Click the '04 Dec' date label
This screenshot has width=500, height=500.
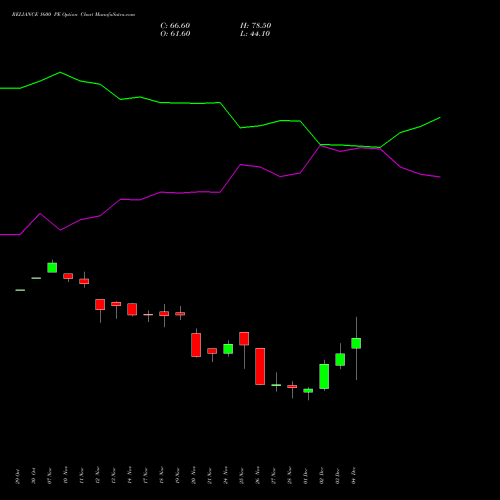pyautogui.click(x=354, y=476)
